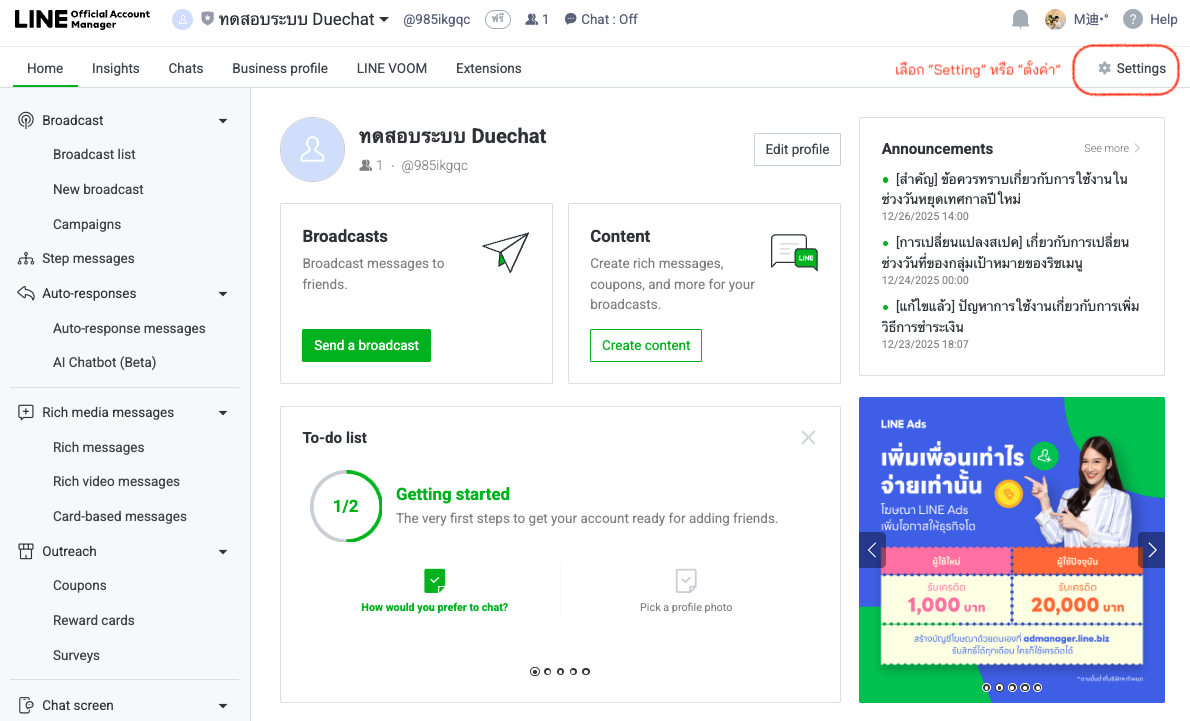Select fourth To-do list page dot

[573, 672]
